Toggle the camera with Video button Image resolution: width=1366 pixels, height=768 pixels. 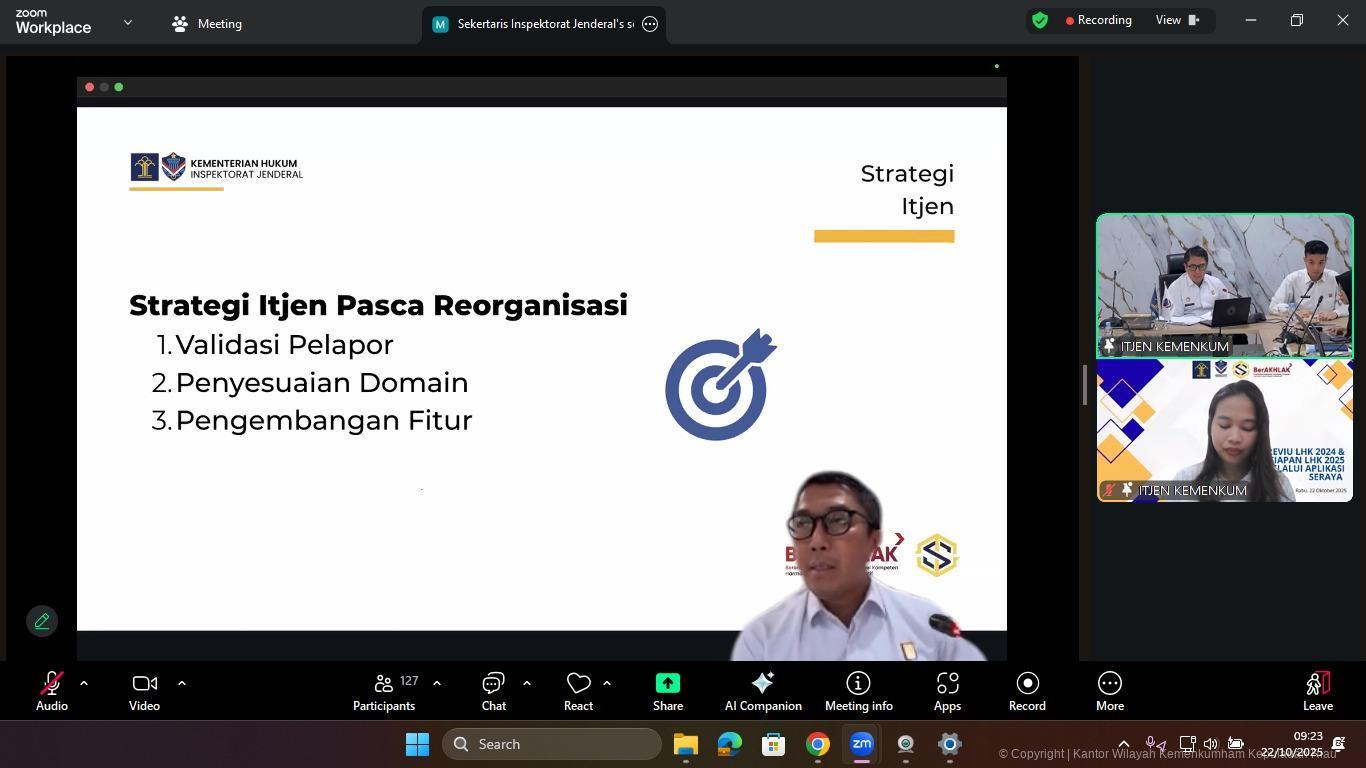click(144, 691)
